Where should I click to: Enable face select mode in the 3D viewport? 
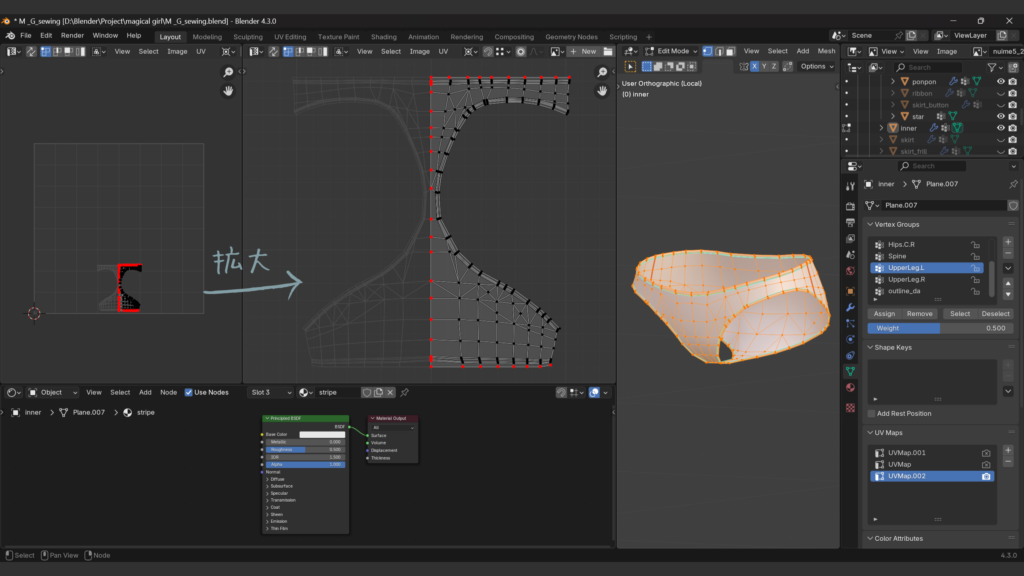[x=732, y=51]
